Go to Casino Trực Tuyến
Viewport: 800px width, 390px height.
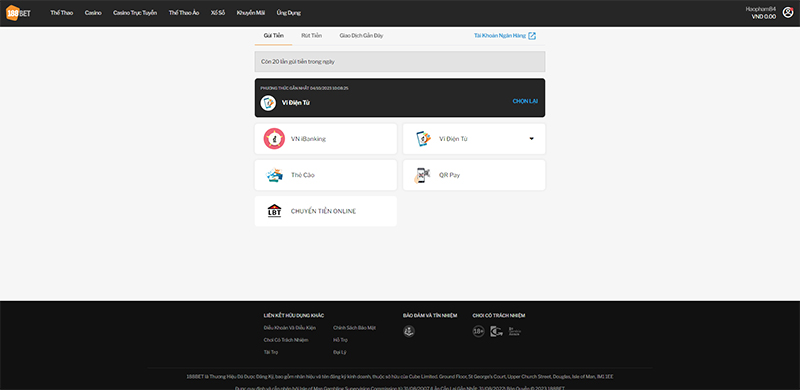tap(135, 13)
